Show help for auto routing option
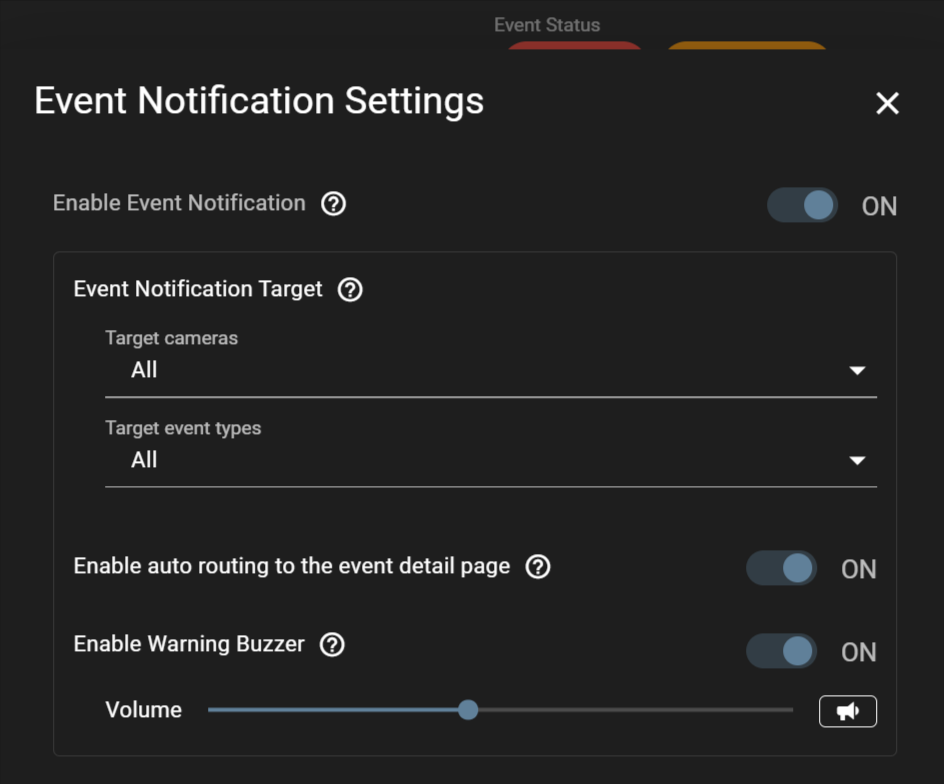The image size is (944, 784). point(538,567)
